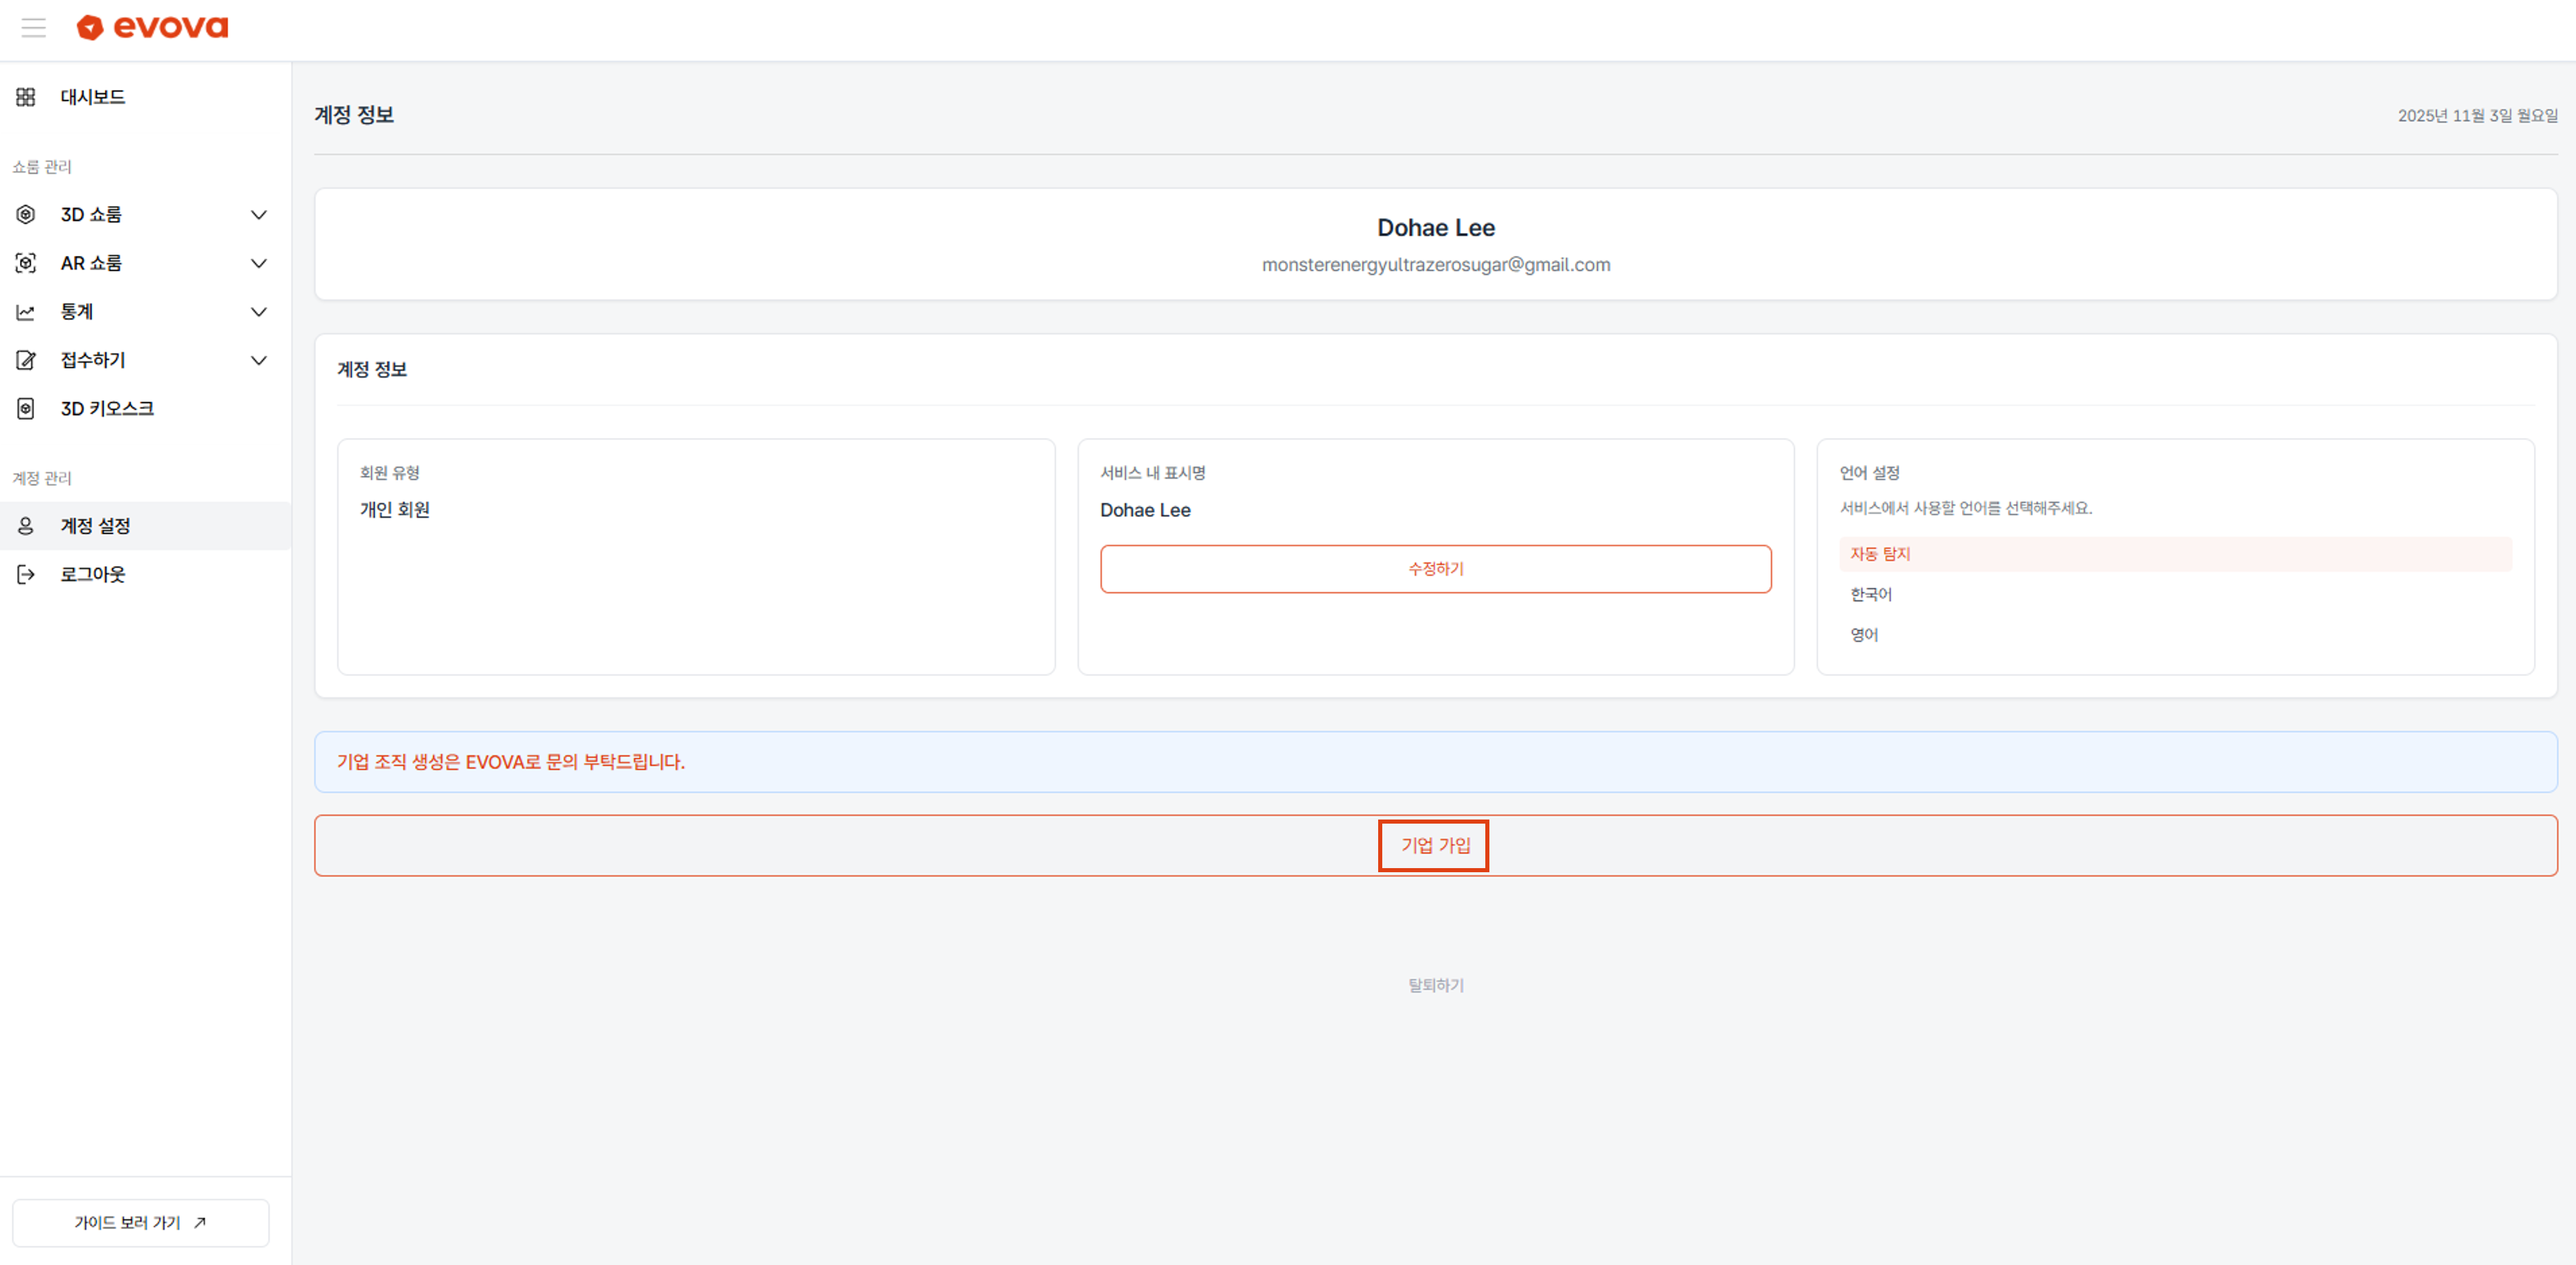Expand the 3D 쇼룸 submenu

pos(259,214)
